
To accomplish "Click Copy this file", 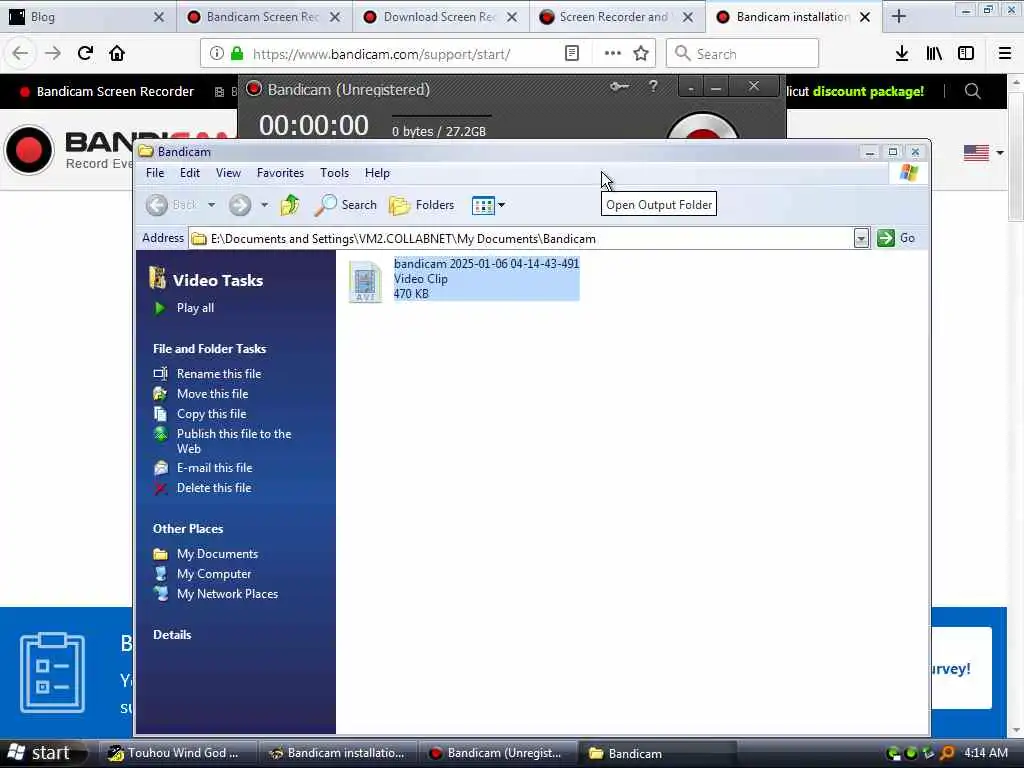I will [x=212, y=414].
